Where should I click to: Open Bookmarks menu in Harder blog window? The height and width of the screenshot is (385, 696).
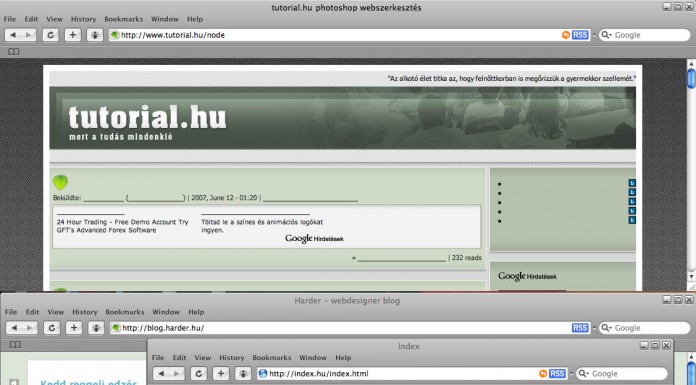125,312
